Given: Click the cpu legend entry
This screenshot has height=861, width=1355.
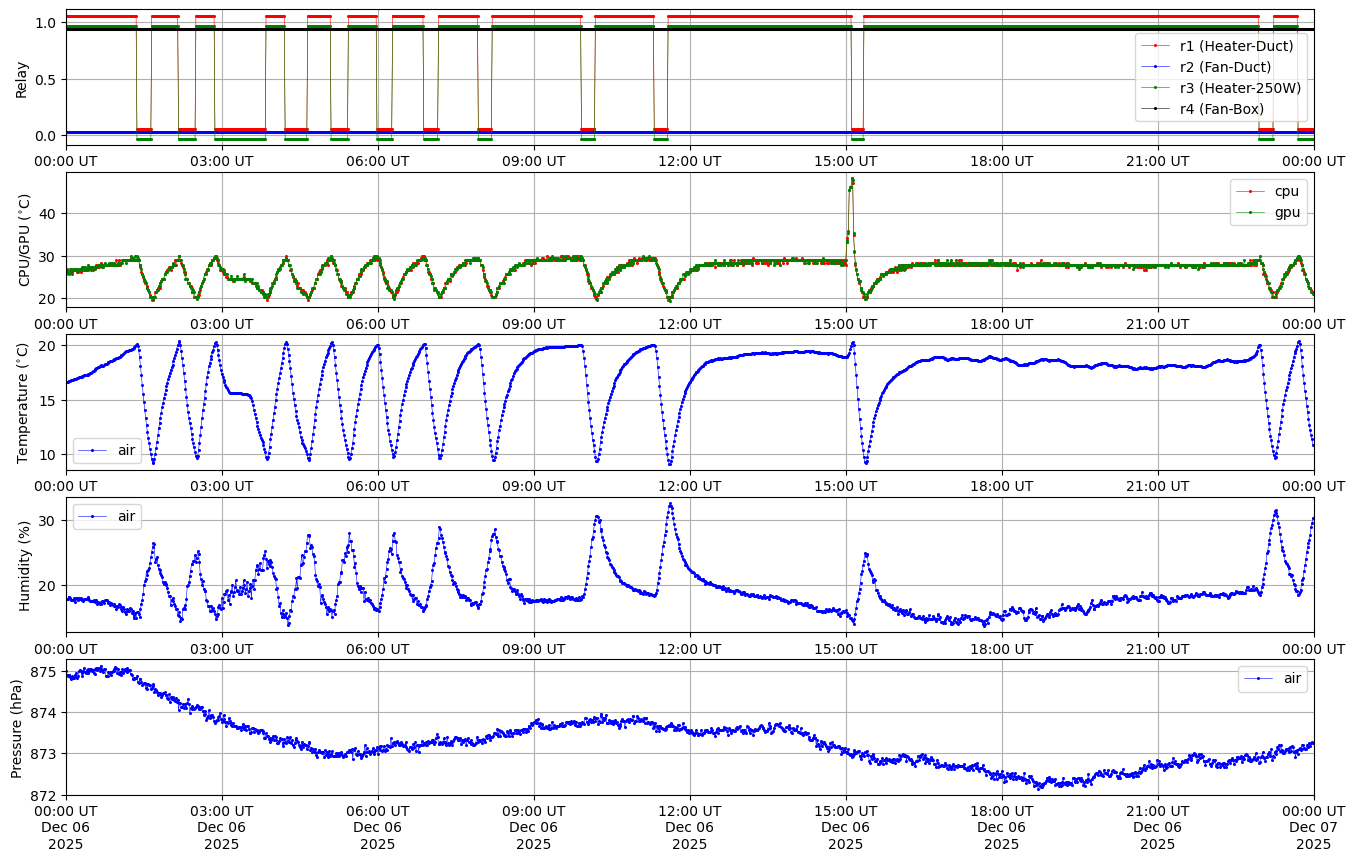Looking at the screenshot, I should point(1285,191).
